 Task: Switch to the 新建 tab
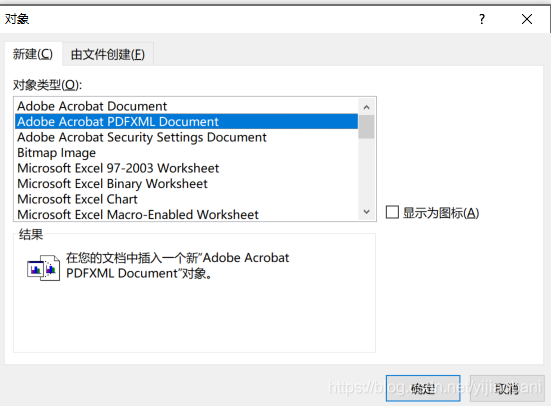(x=33, y=54)
